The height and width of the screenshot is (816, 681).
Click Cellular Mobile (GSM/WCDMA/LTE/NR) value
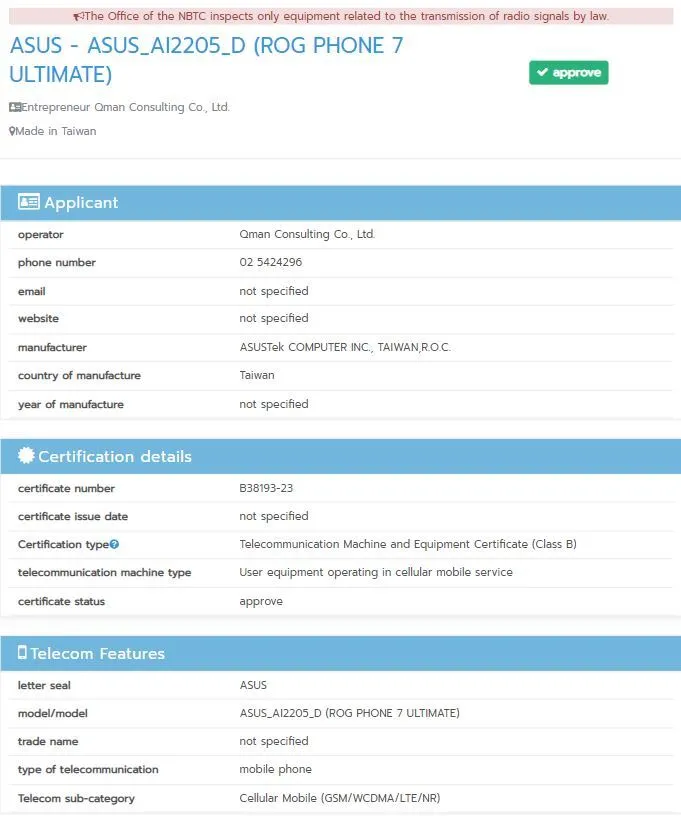(340, 798)
